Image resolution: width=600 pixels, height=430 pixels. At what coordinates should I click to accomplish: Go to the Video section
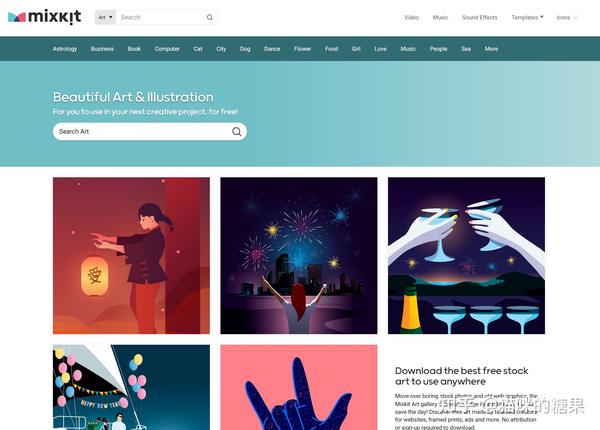(x=411, y=18)
